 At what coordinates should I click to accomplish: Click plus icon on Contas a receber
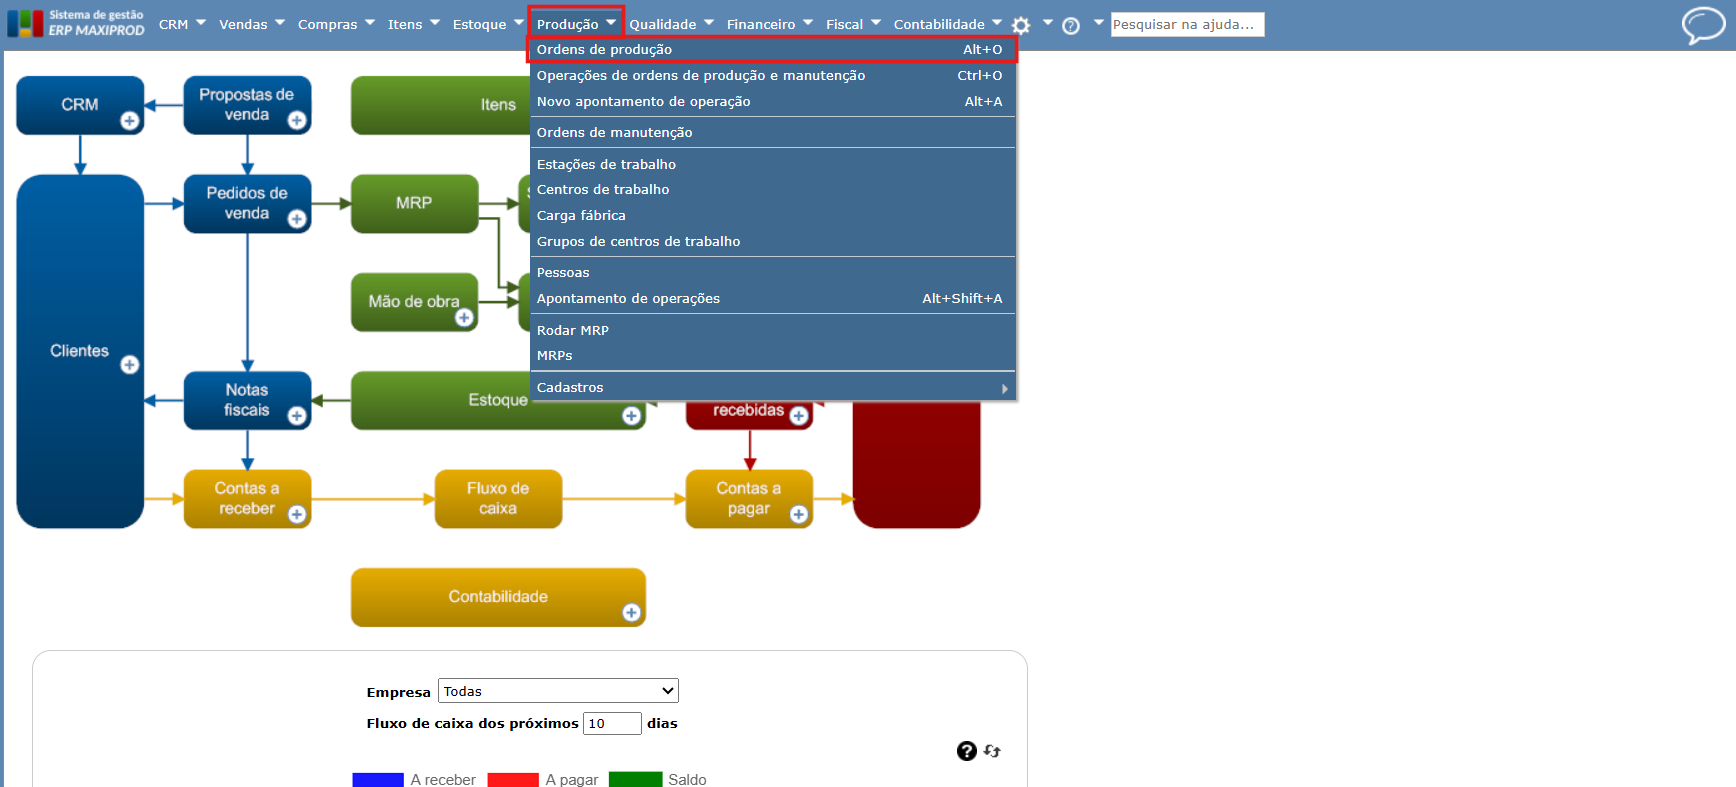[x=297, y=514]
